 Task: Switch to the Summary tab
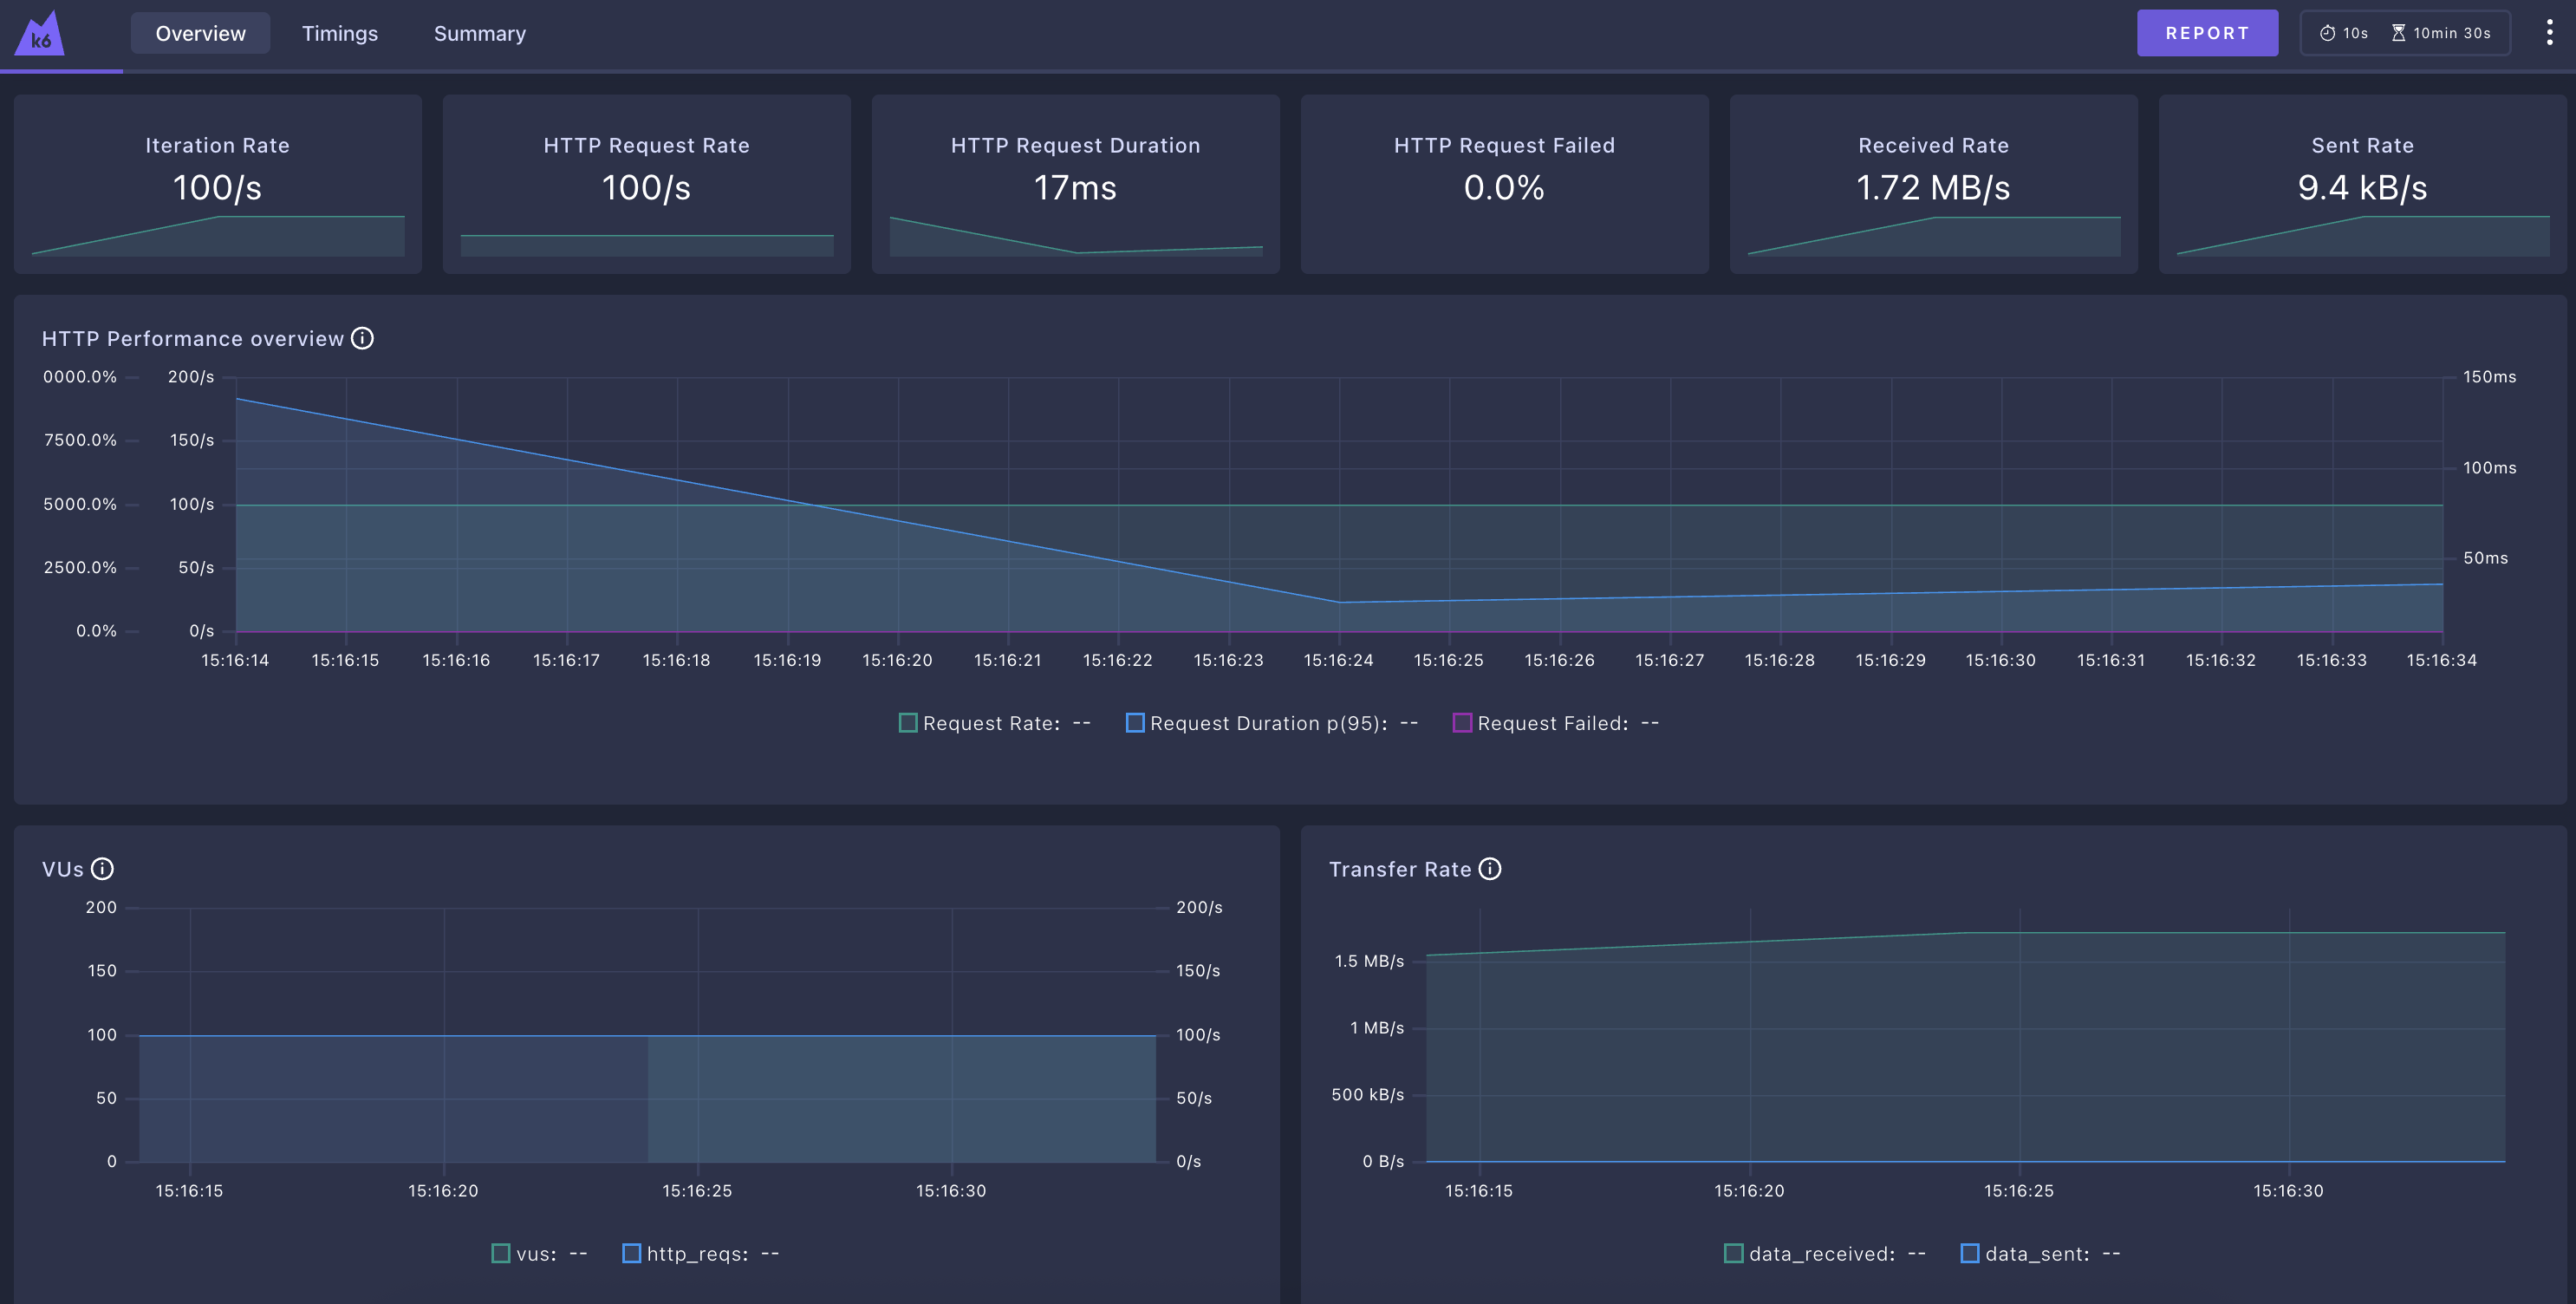tap(480, 33)
